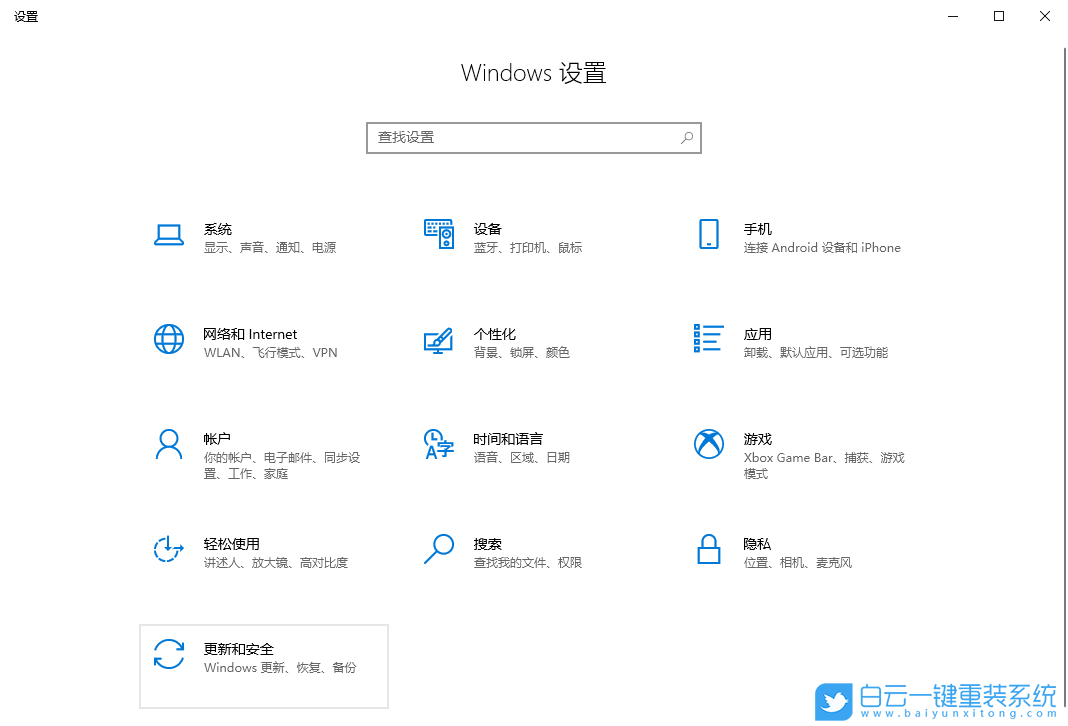The image size is (1068, 726).
Task: Open the 设置 window system menu icon
Action: tap(26, 16)
